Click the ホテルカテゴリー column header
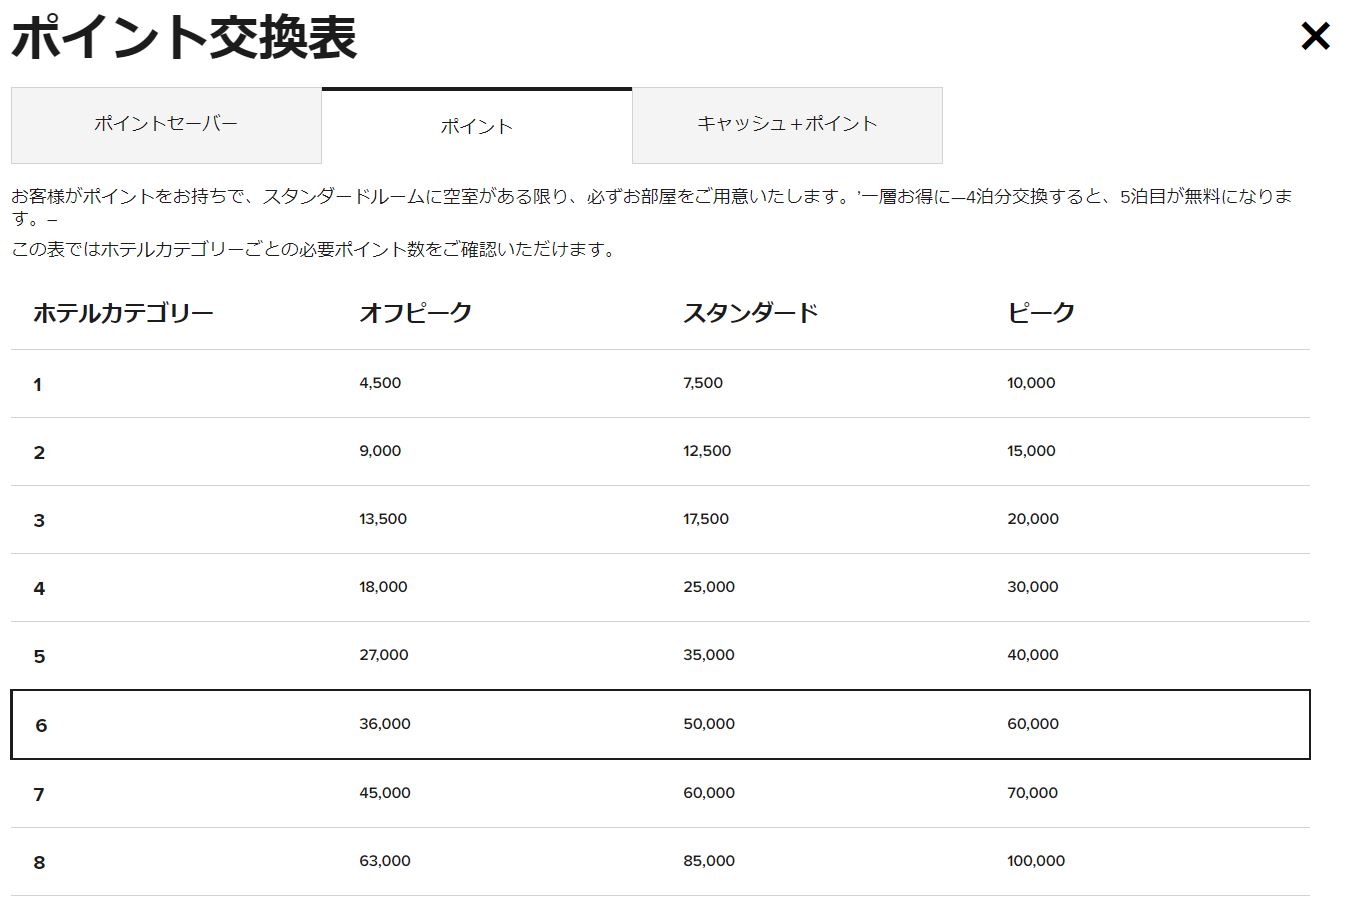The width and height of the screenshot is (1355, 909). pyautogui.click(x=123, y=313)
